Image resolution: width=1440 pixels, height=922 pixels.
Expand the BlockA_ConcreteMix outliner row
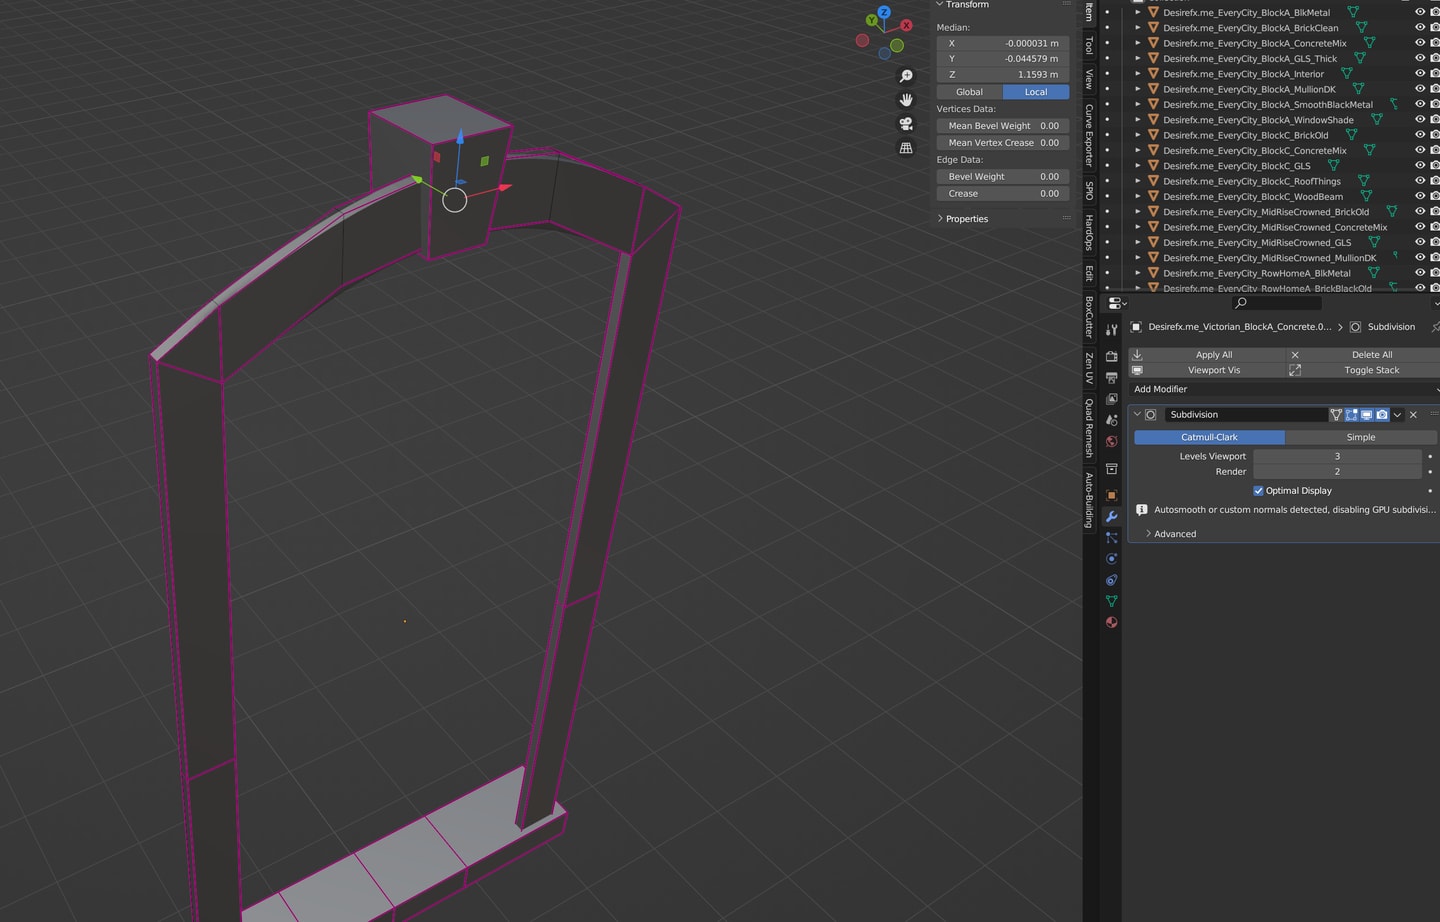coord(1137,43)
